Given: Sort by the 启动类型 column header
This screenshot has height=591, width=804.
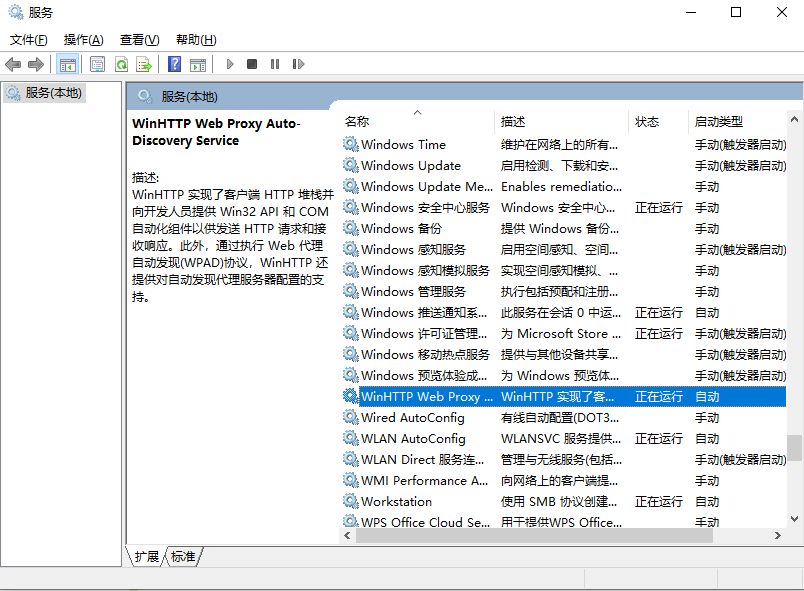Looking at the screenshot, I should [737, 121].
